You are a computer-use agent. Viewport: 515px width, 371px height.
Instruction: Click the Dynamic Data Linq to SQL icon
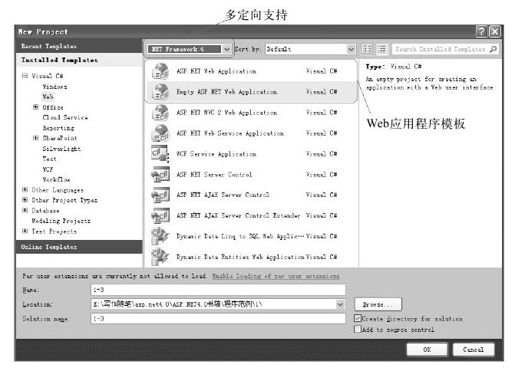click(x=160, y=236)
